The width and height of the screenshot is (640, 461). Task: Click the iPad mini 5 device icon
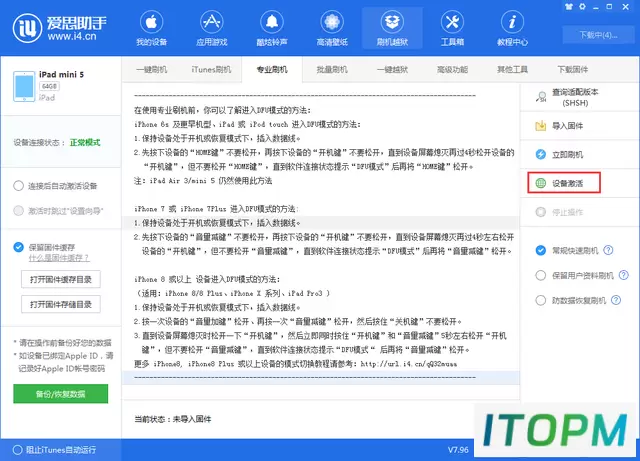(x=24, y=86)
